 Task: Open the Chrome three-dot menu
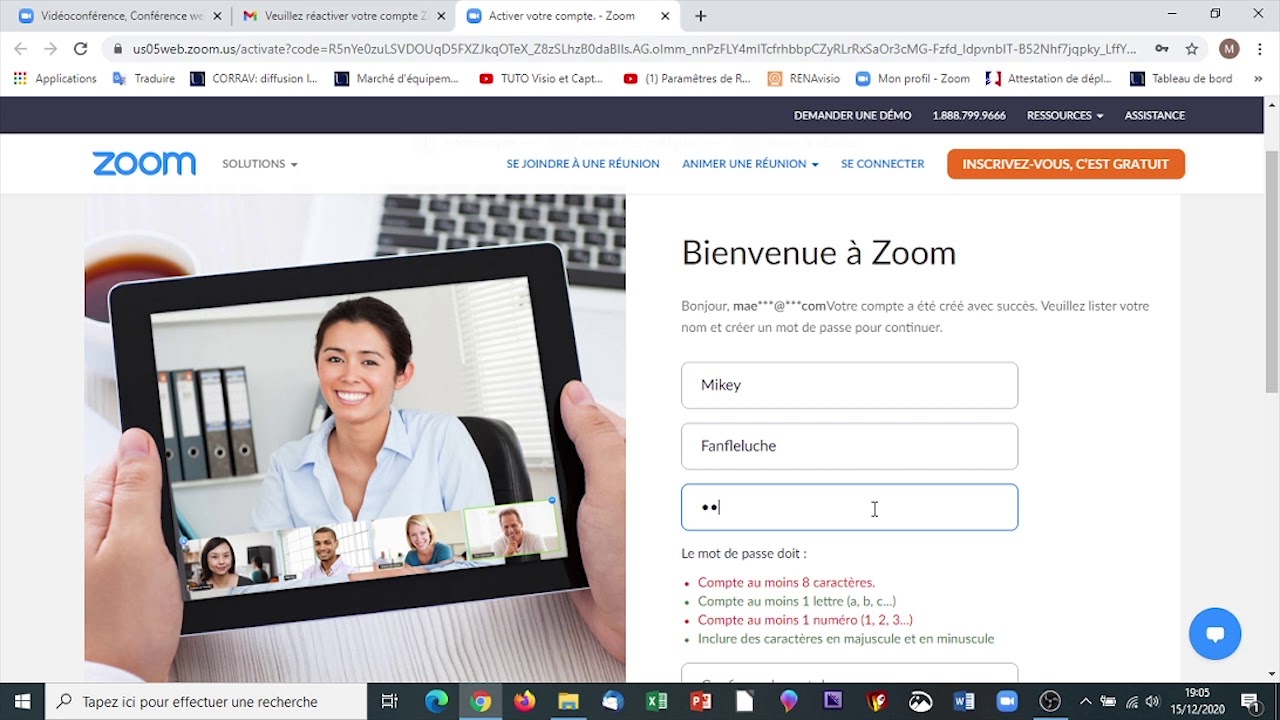(x=1259, y=48)
